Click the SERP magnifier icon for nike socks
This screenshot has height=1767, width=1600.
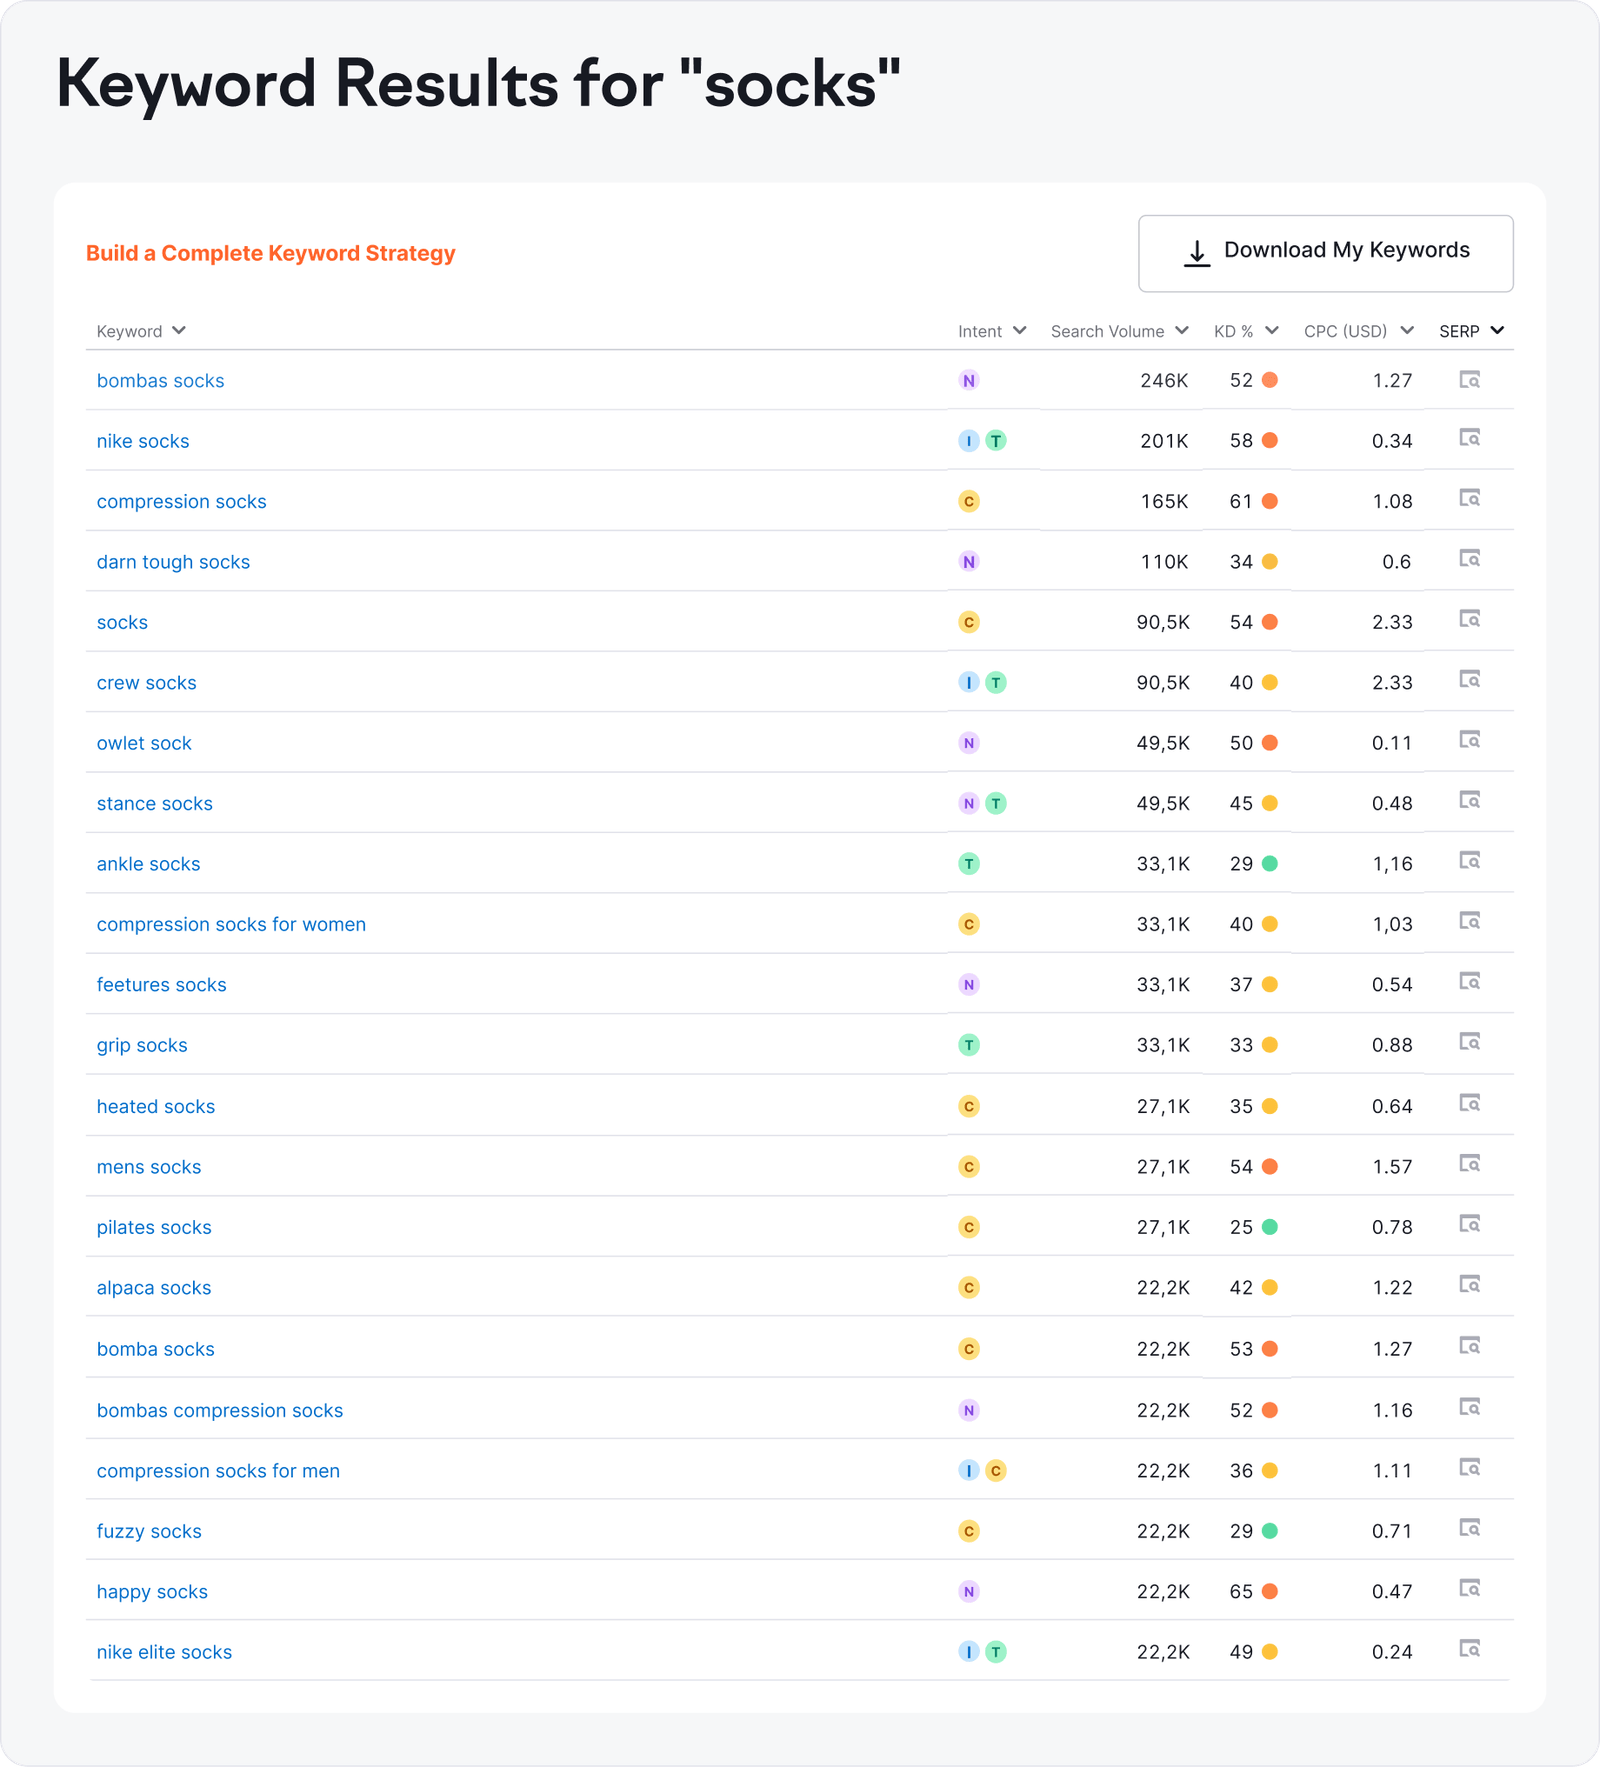click(1469, 440)
